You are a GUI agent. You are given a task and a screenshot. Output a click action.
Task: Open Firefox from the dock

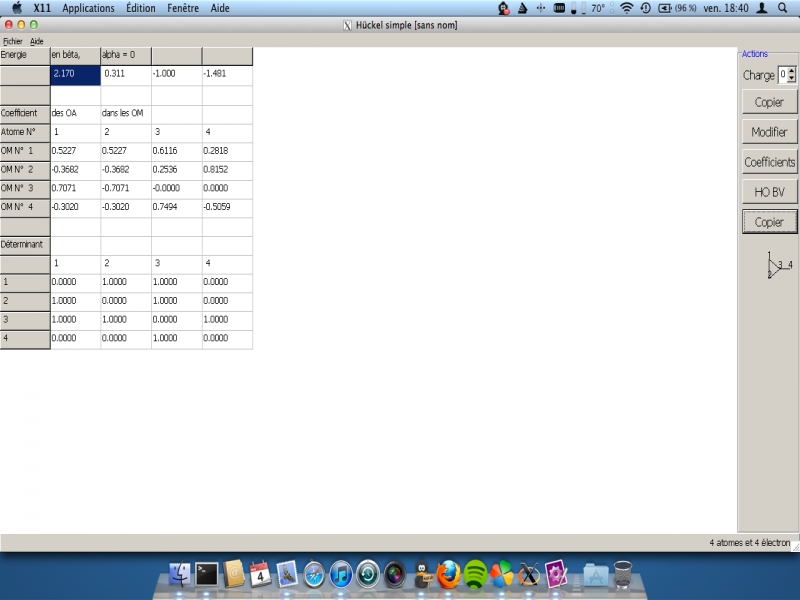coord(450,575)
